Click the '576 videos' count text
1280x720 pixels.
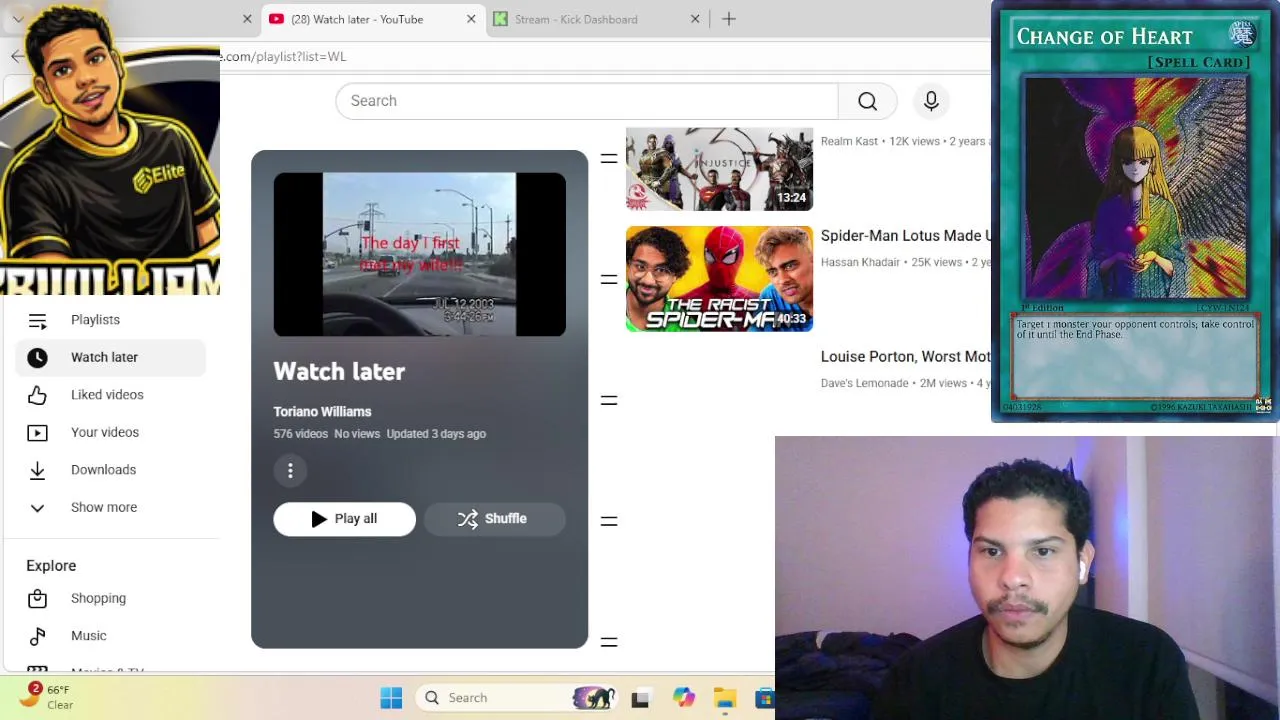[300, 434]
